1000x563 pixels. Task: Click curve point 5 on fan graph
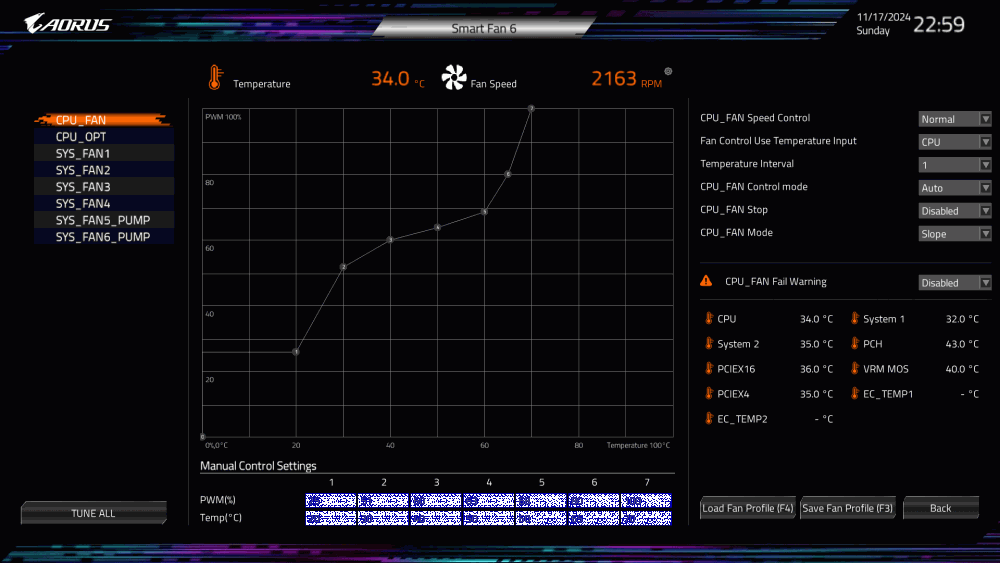(x=484, y=211)
